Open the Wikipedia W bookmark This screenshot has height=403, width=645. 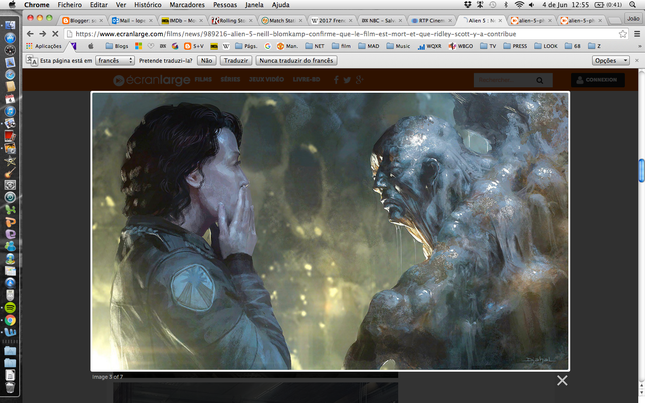pos(226,46)
